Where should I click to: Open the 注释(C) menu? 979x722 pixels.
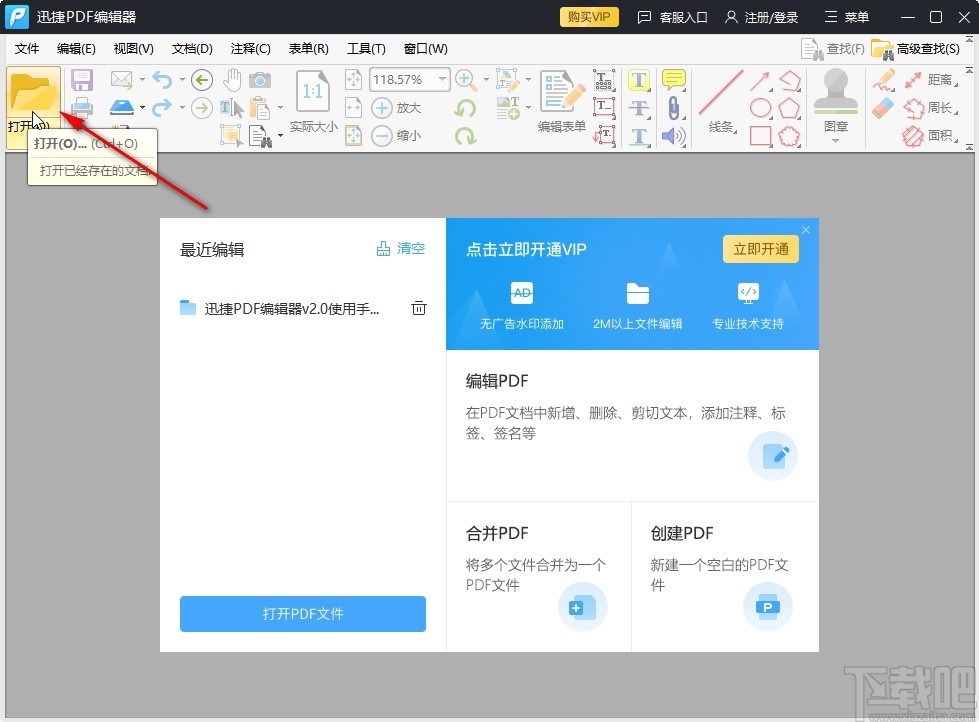(250, 48)
